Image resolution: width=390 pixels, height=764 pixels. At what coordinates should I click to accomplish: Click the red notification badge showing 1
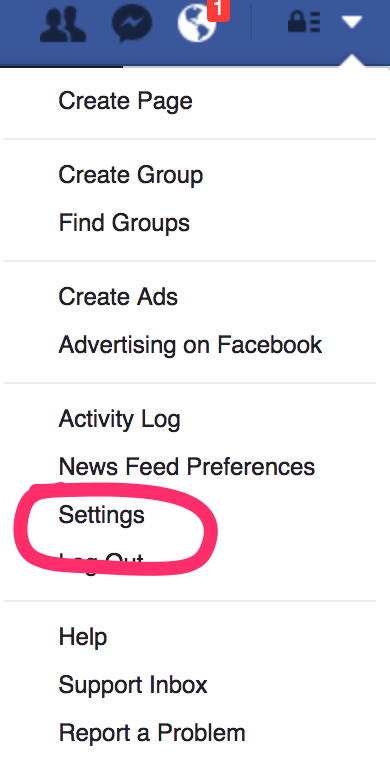click(218, 10)
